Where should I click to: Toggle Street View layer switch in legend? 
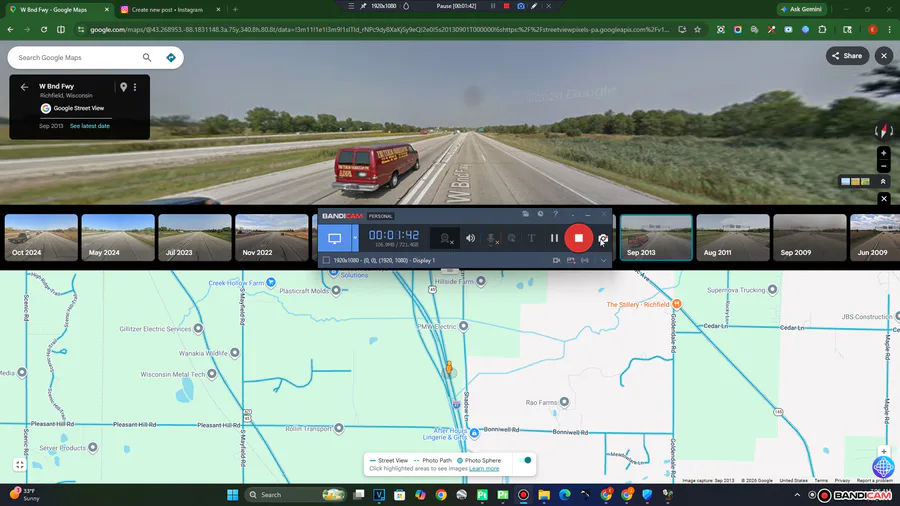524,460
